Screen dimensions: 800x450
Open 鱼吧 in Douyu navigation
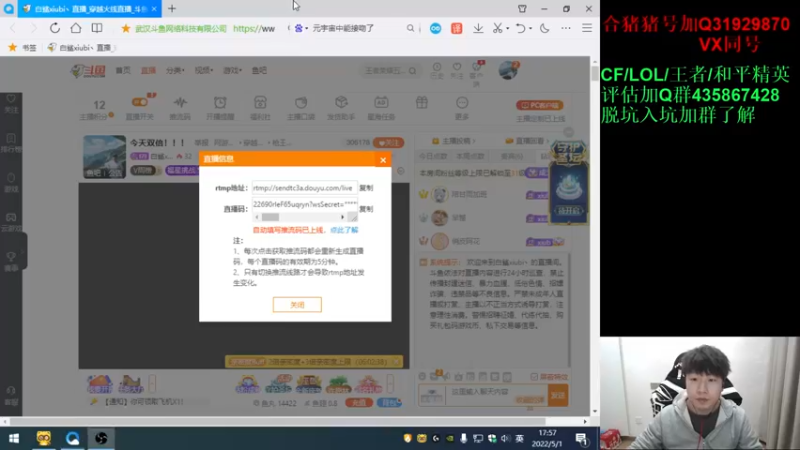click(x=259, y=70)
